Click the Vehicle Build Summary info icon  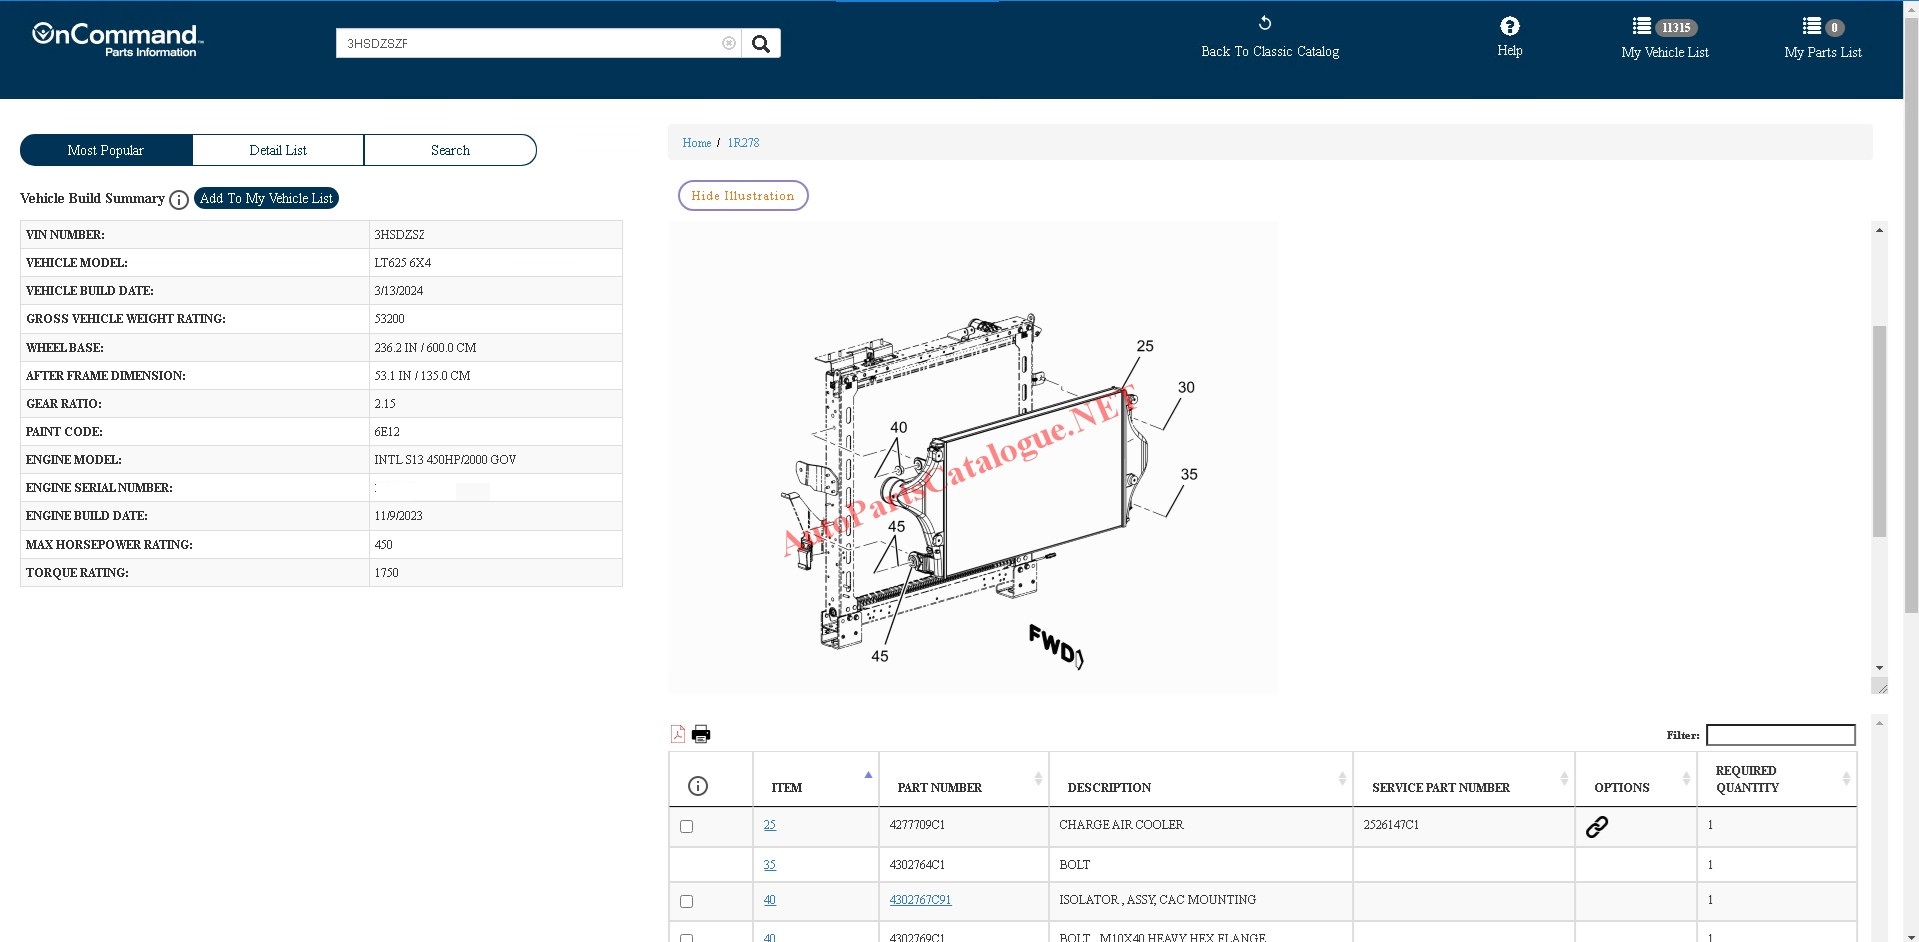(x=179, y=200)
